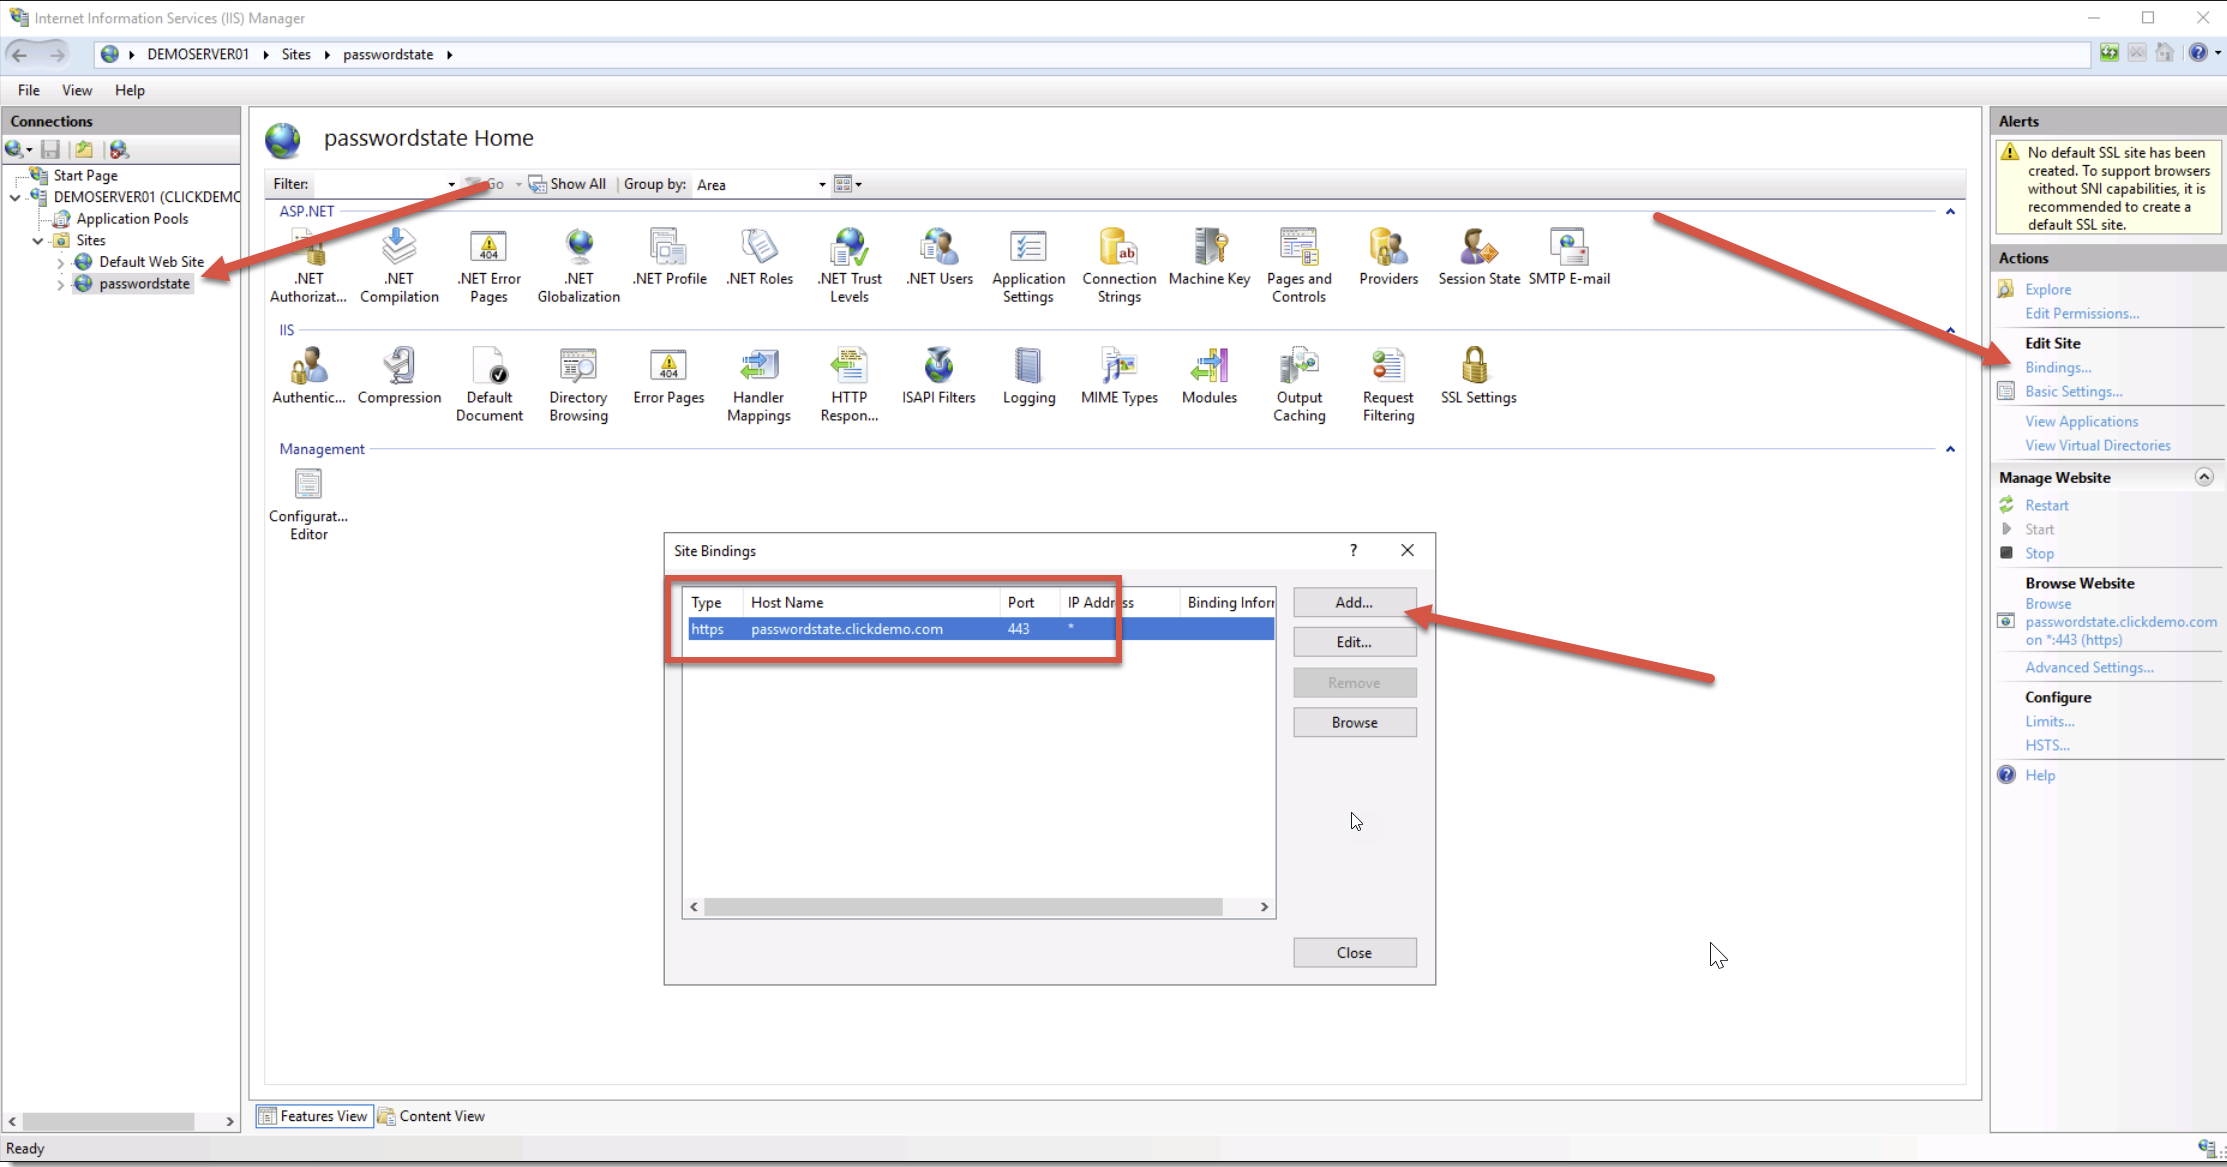This screenshot has height=1167, width=2227.
Task: Click Edit in Site Bindings dialog
Action: pyautogui.click(x=1354, y=642)
